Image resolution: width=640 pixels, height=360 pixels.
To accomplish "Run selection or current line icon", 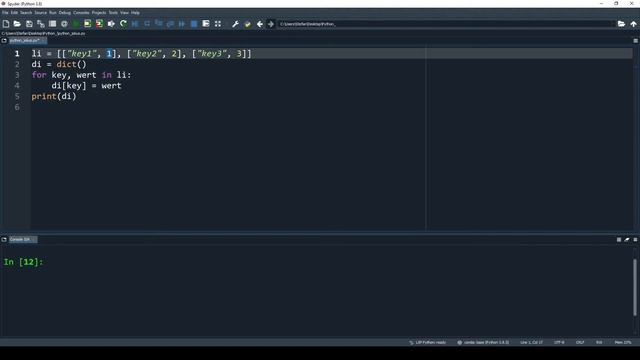I will tap(111, 24).
